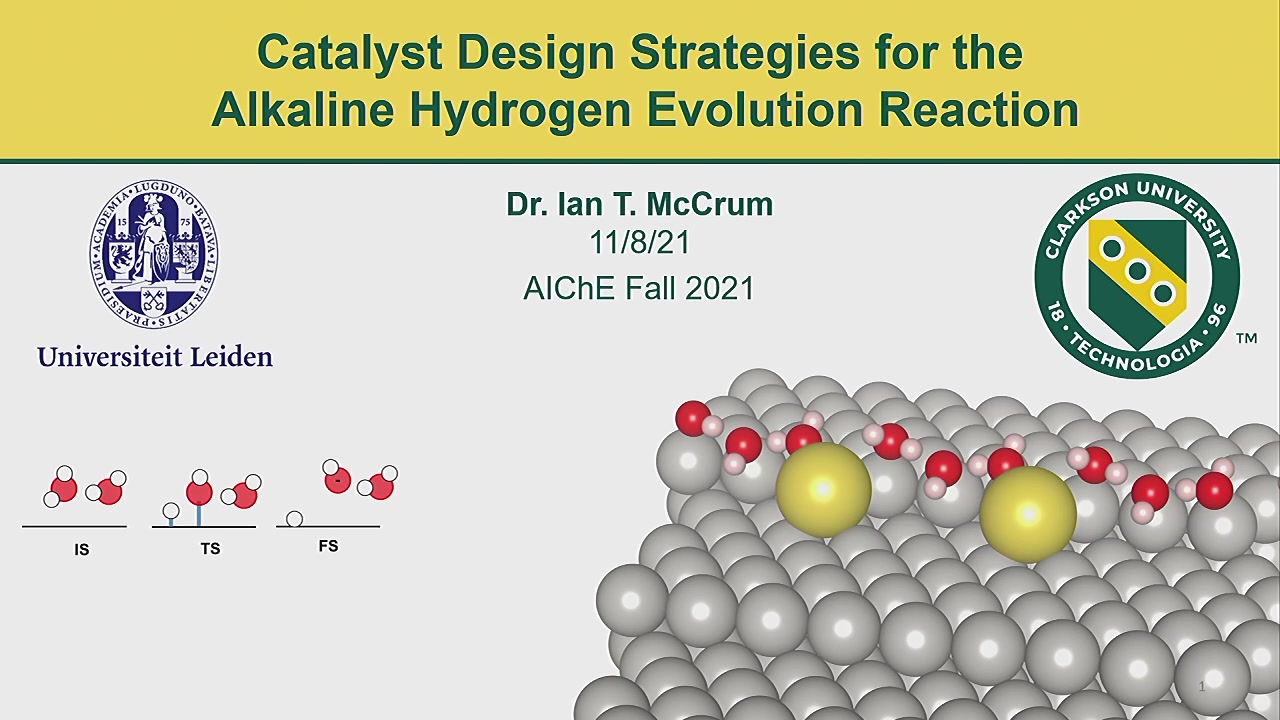Viewport: 1280px width, 720px height.
Task: Click the left yellow atom on the surface model
Action: [x=823, y=489]
